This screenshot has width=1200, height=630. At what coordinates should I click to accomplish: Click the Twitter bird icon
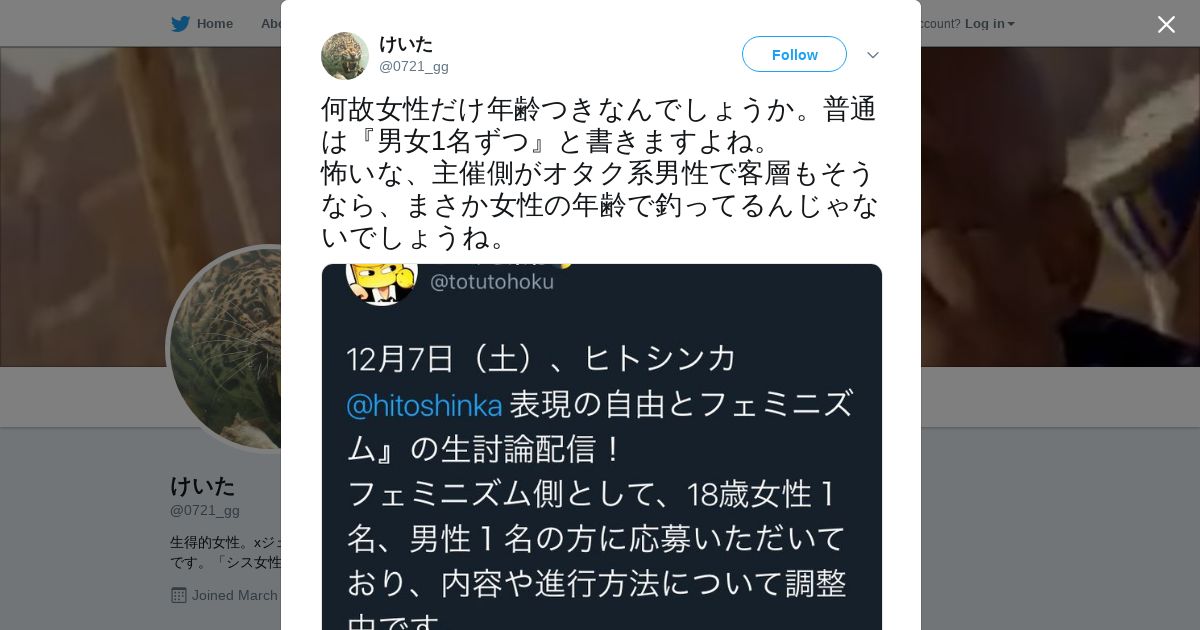pos(180,23)
